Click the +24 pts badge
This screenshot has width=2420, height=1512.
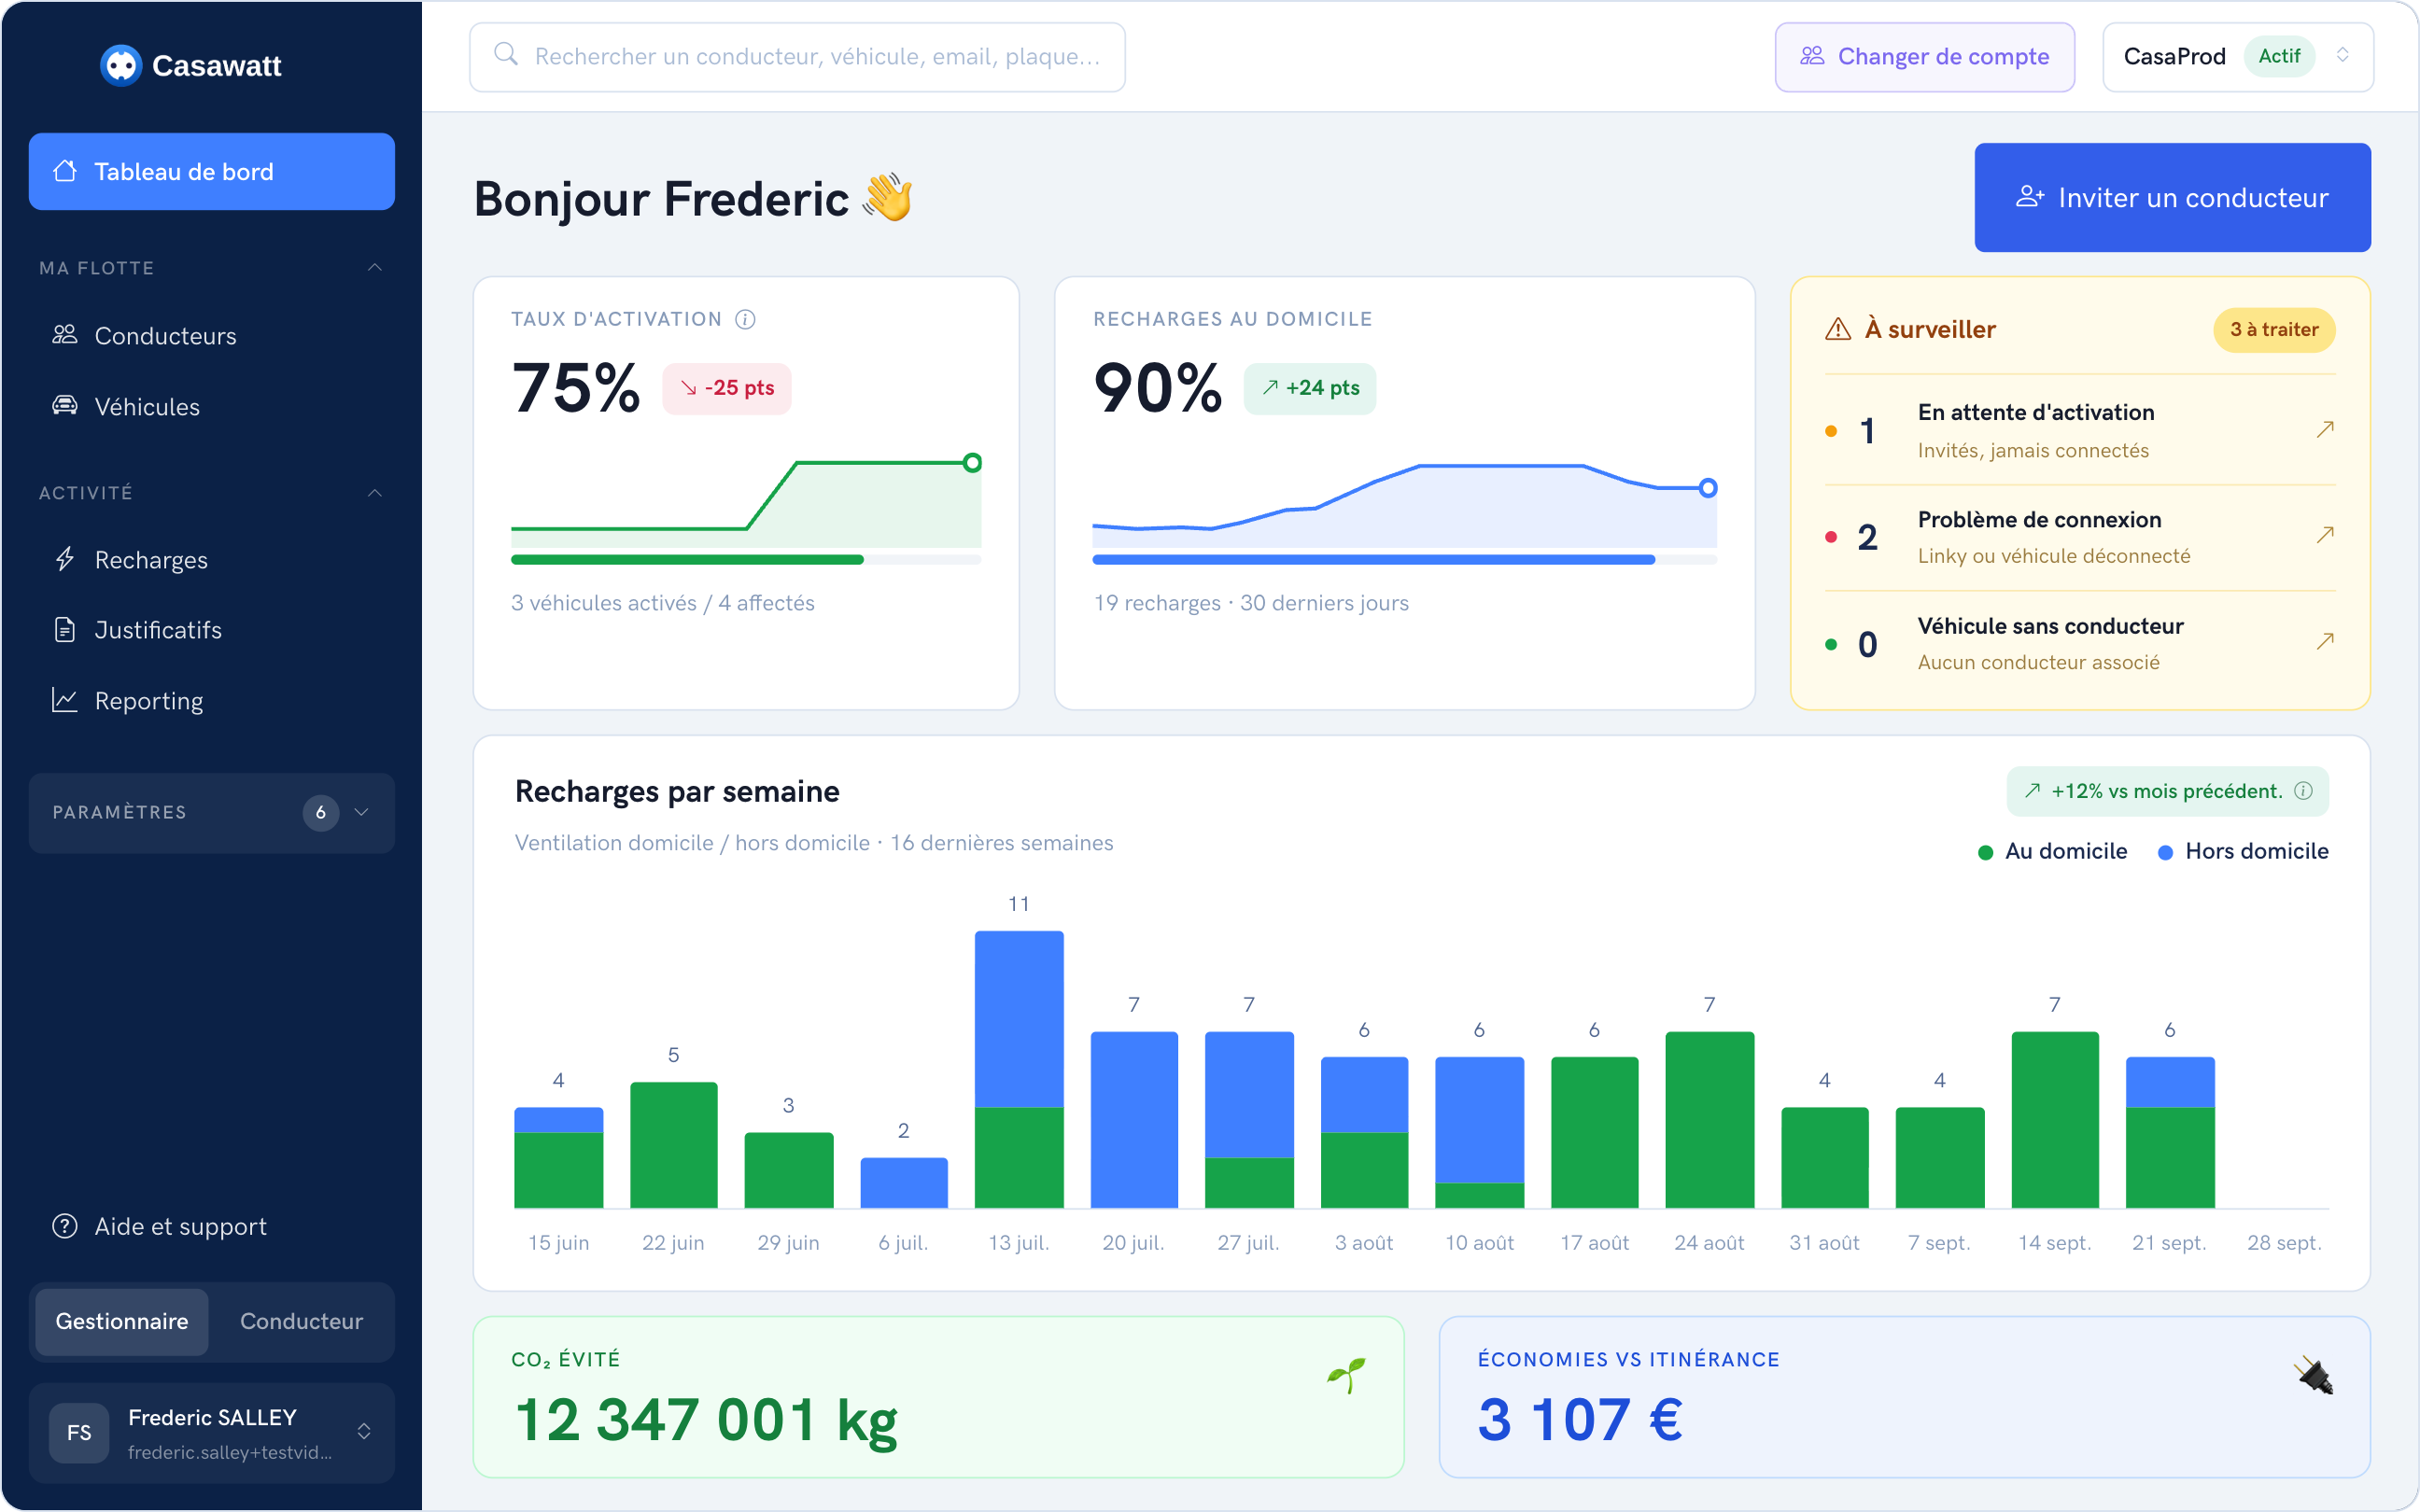click(x=1310, y=388)
